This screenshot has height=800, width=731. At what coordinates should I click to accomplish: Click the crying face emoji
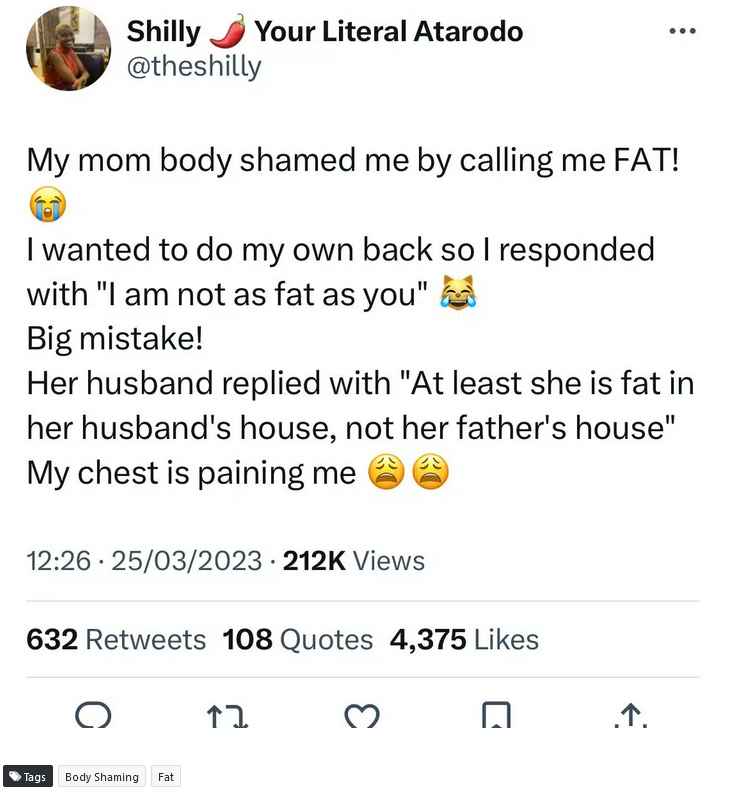point(47,204)
